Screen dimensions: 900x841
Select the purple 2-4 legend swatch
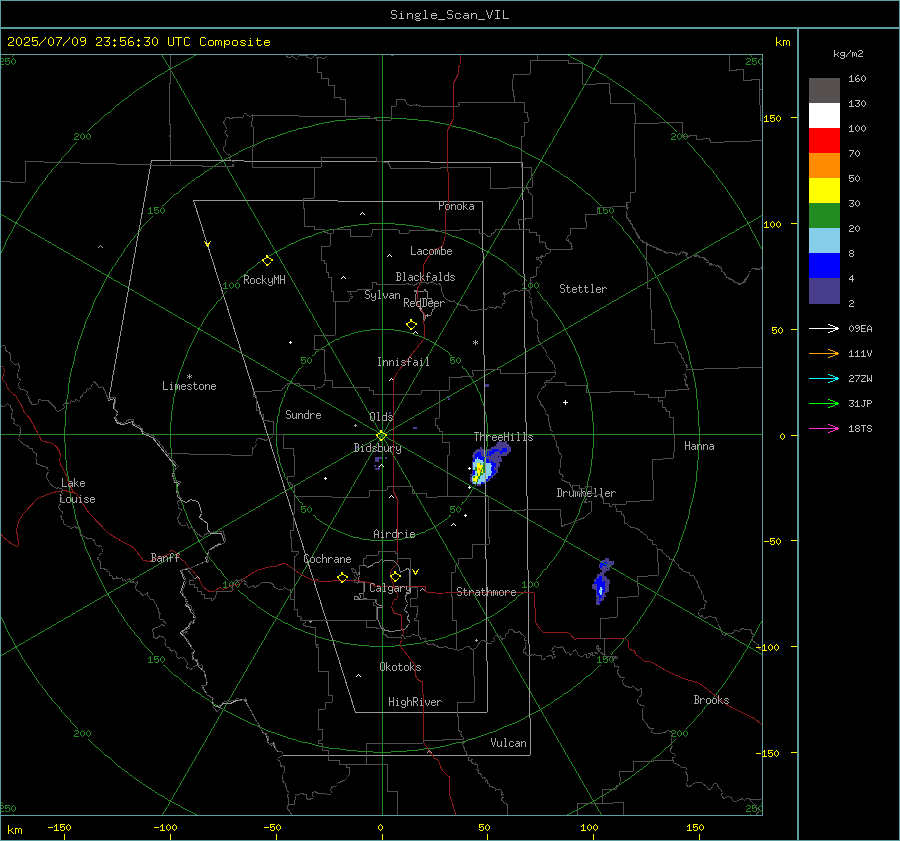coord(824,290)
